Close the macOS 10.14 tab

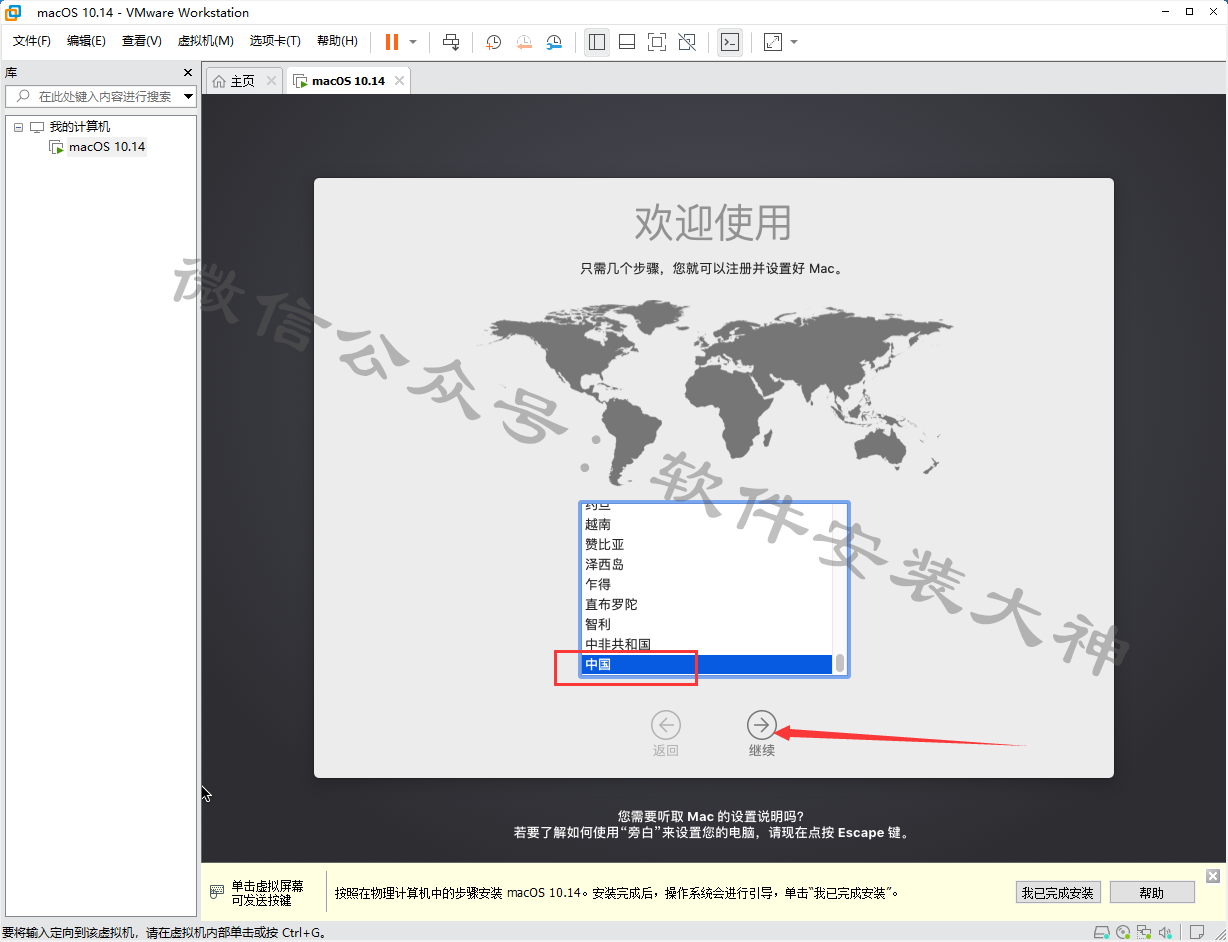coord(399,81)
